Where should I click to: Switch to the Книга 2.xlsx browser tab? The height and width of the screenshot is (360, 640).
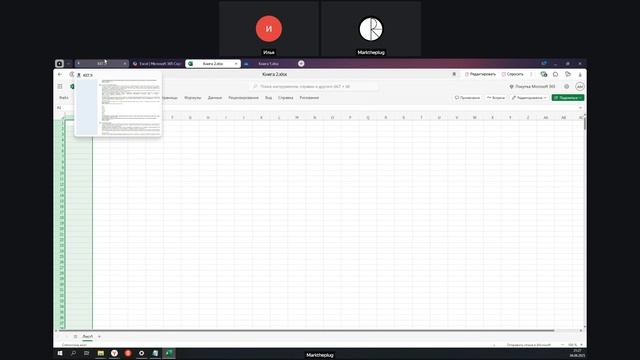(213, 64)
